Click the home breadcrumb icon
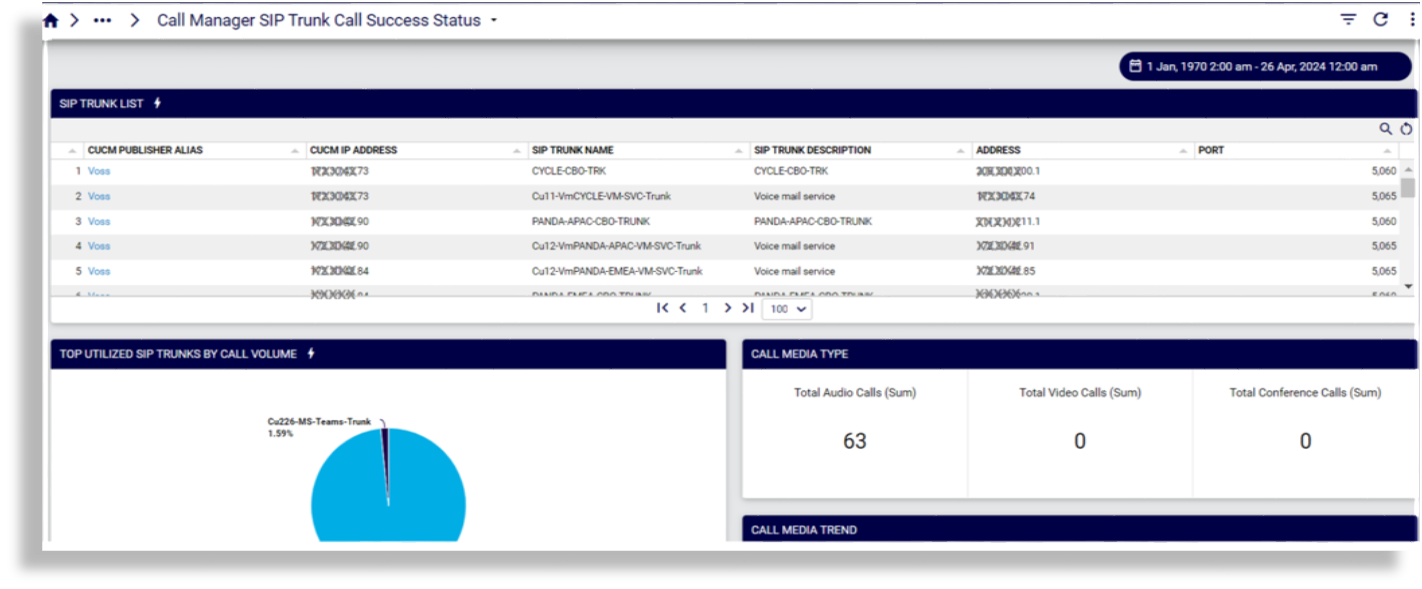Screen dimensions: 1422x589 [49, 18]
